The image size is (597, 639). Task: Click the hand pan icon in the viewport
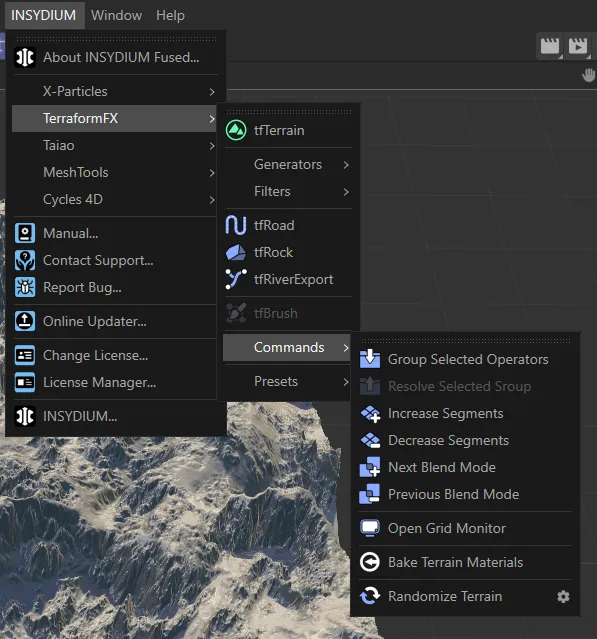tap(588, 75)
